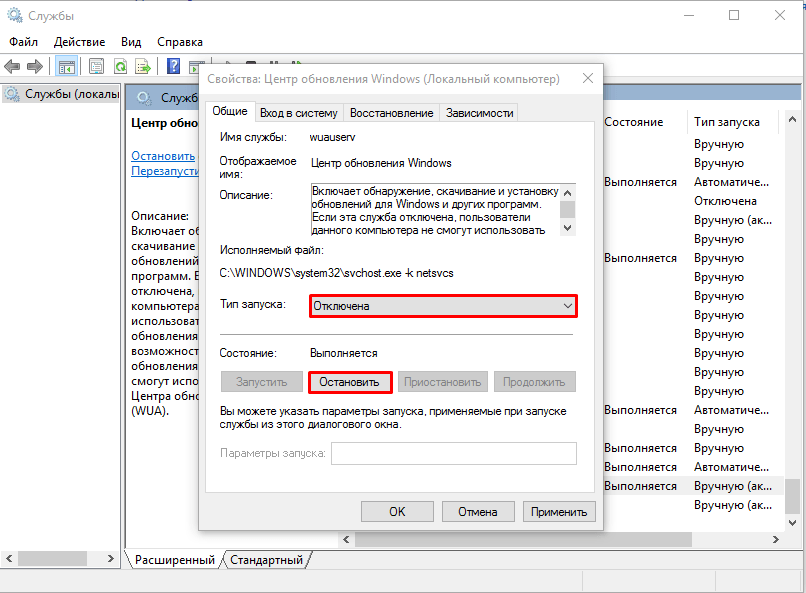The height and width of the screenshot is (593, 806).
Task: Click the console tree scroll-left arrow
Action: pyautogui.click(x=9, y=558)
